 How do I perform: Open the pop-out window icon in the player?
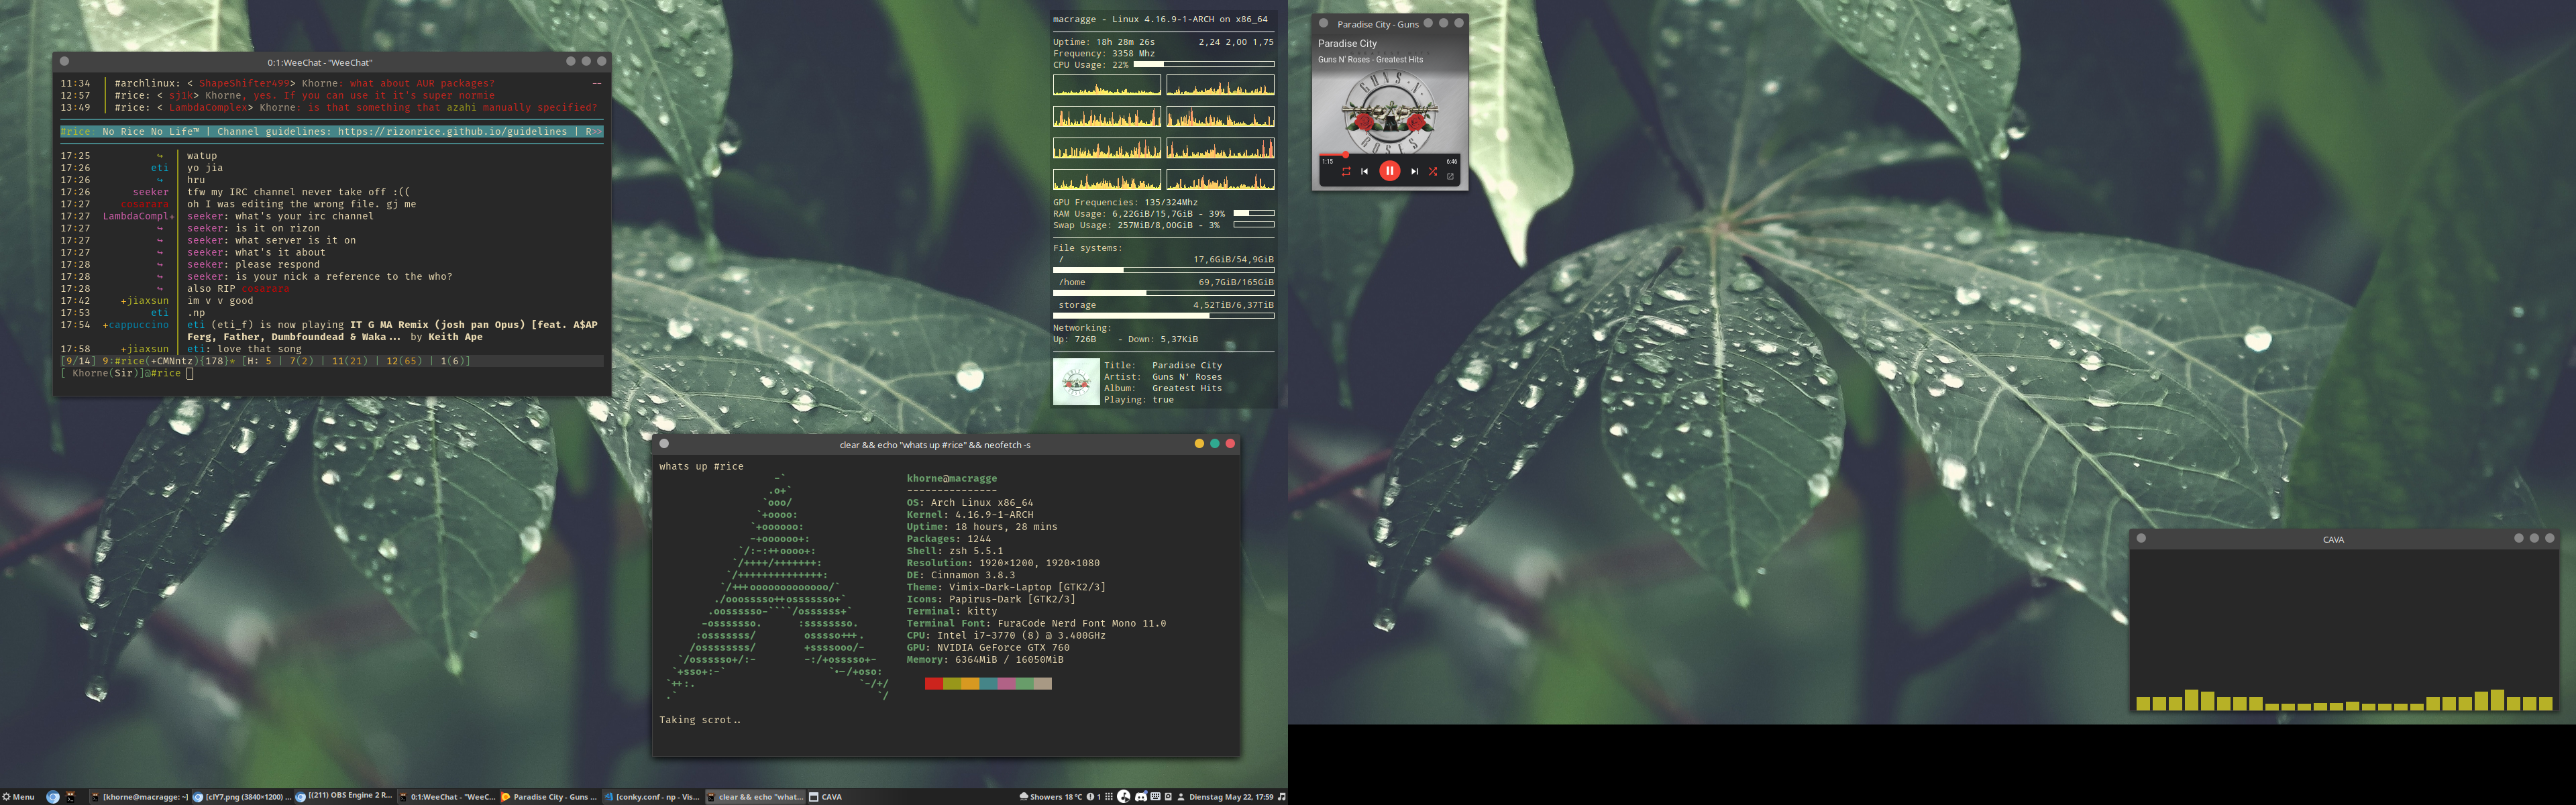point(1451,178)
